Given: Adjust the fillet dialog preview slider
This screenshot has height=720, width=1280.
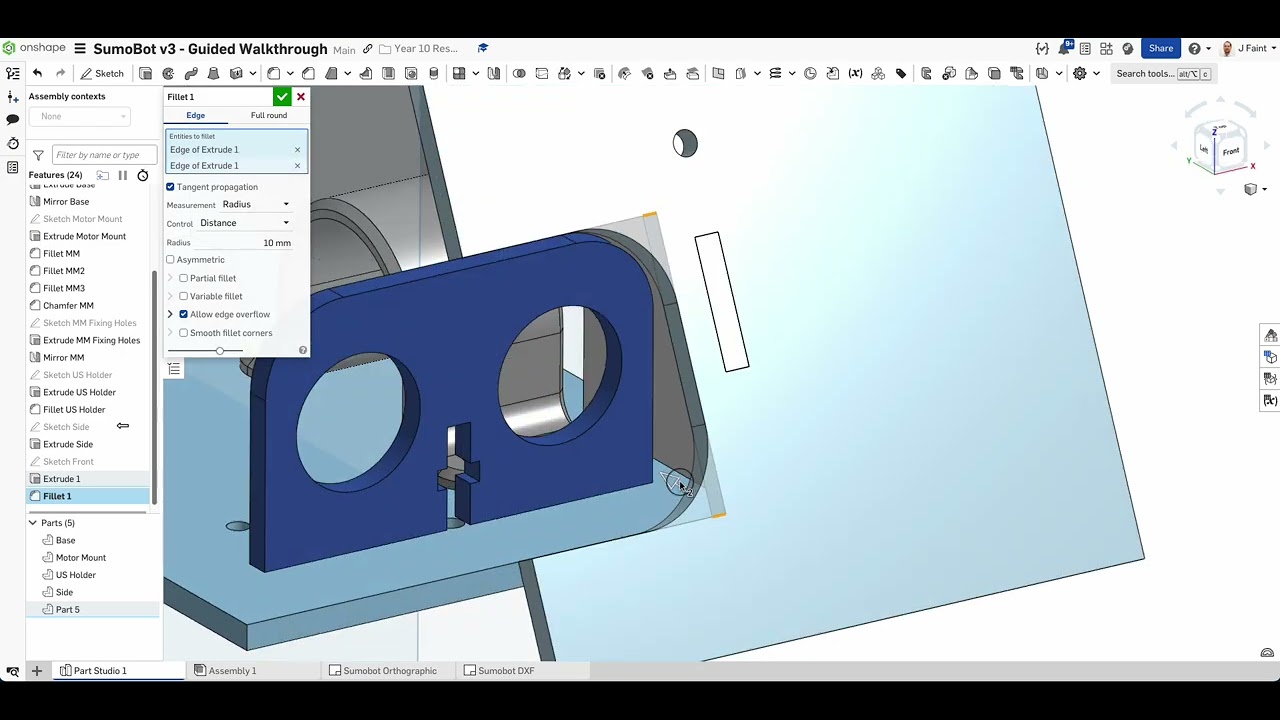Looking at the screenshot, I should tap(220, 351).
